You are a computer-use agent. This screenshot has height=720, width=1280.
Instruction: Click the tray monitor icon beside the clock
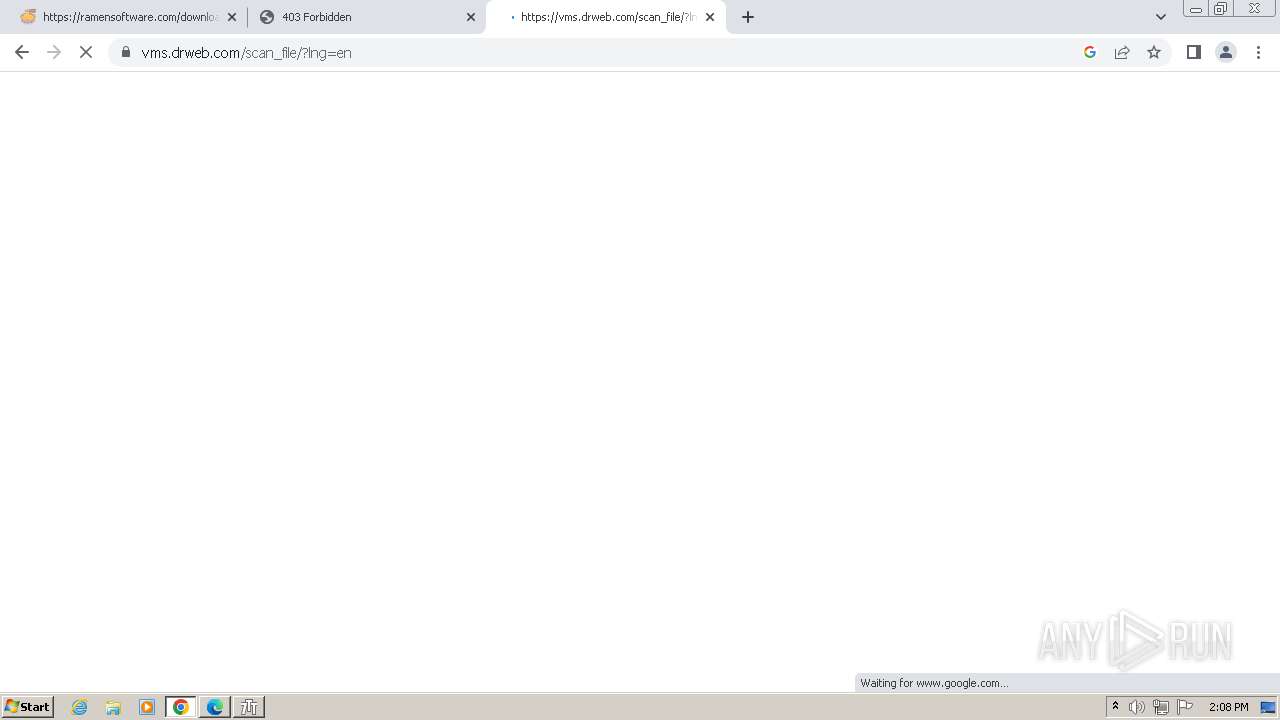pos(1268,707)
